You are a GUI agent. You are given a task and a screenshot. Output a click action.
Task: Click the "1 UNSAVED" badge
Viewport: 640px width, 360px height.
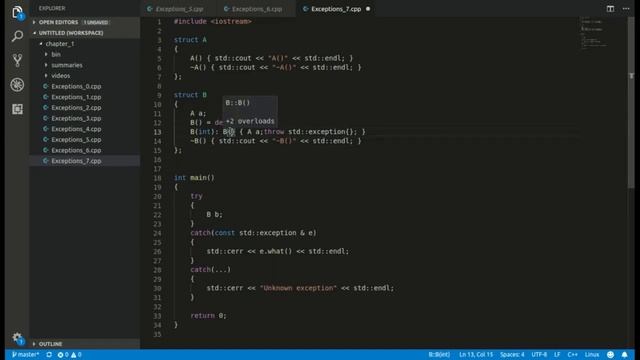pyautogui.click(x=96, y=22)
